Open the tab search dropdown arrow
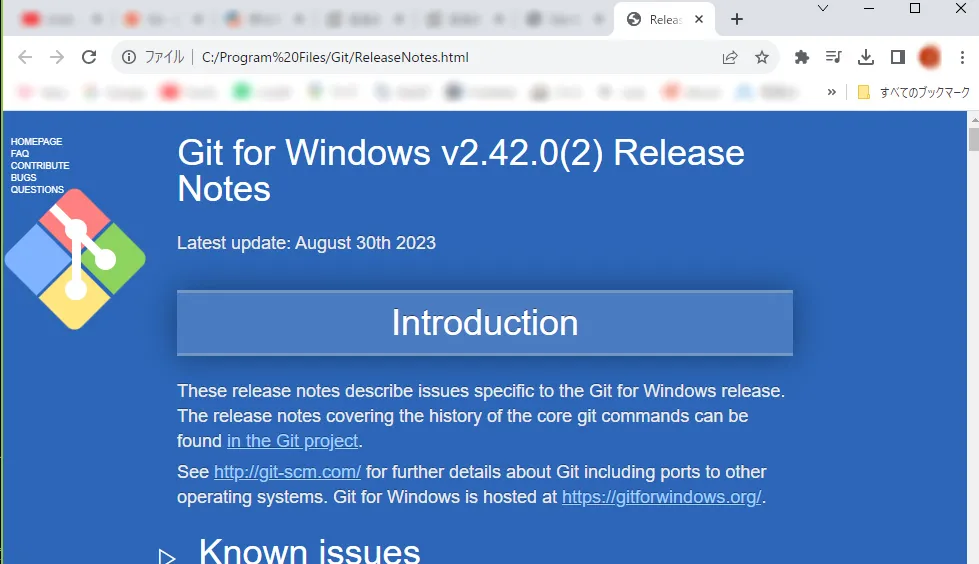Screen dimensions: 979x564 (823, 8)
